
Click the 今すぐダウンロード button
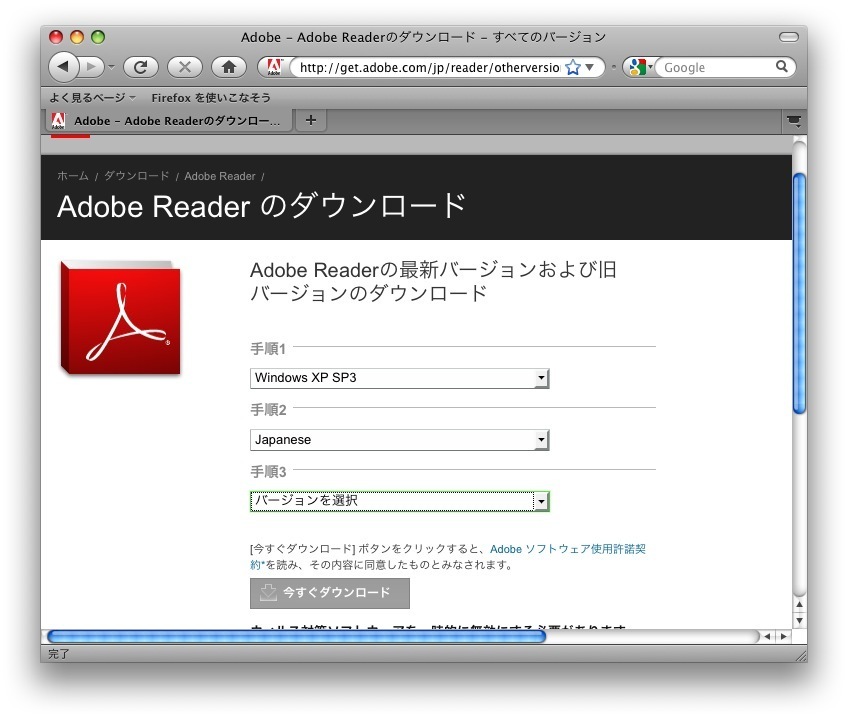tap(330, 593)
